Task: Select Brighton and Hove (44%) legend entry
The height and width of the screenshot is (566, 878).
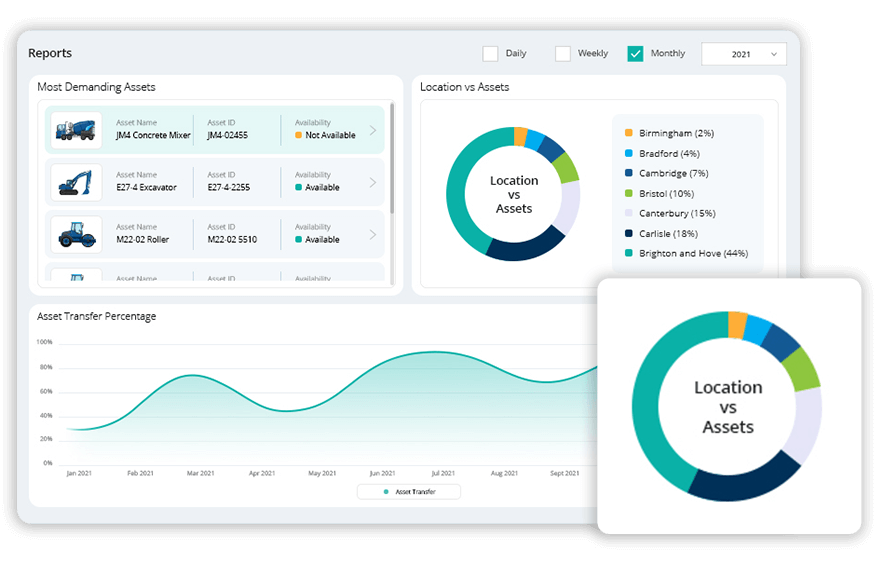Action: (692, 253)
